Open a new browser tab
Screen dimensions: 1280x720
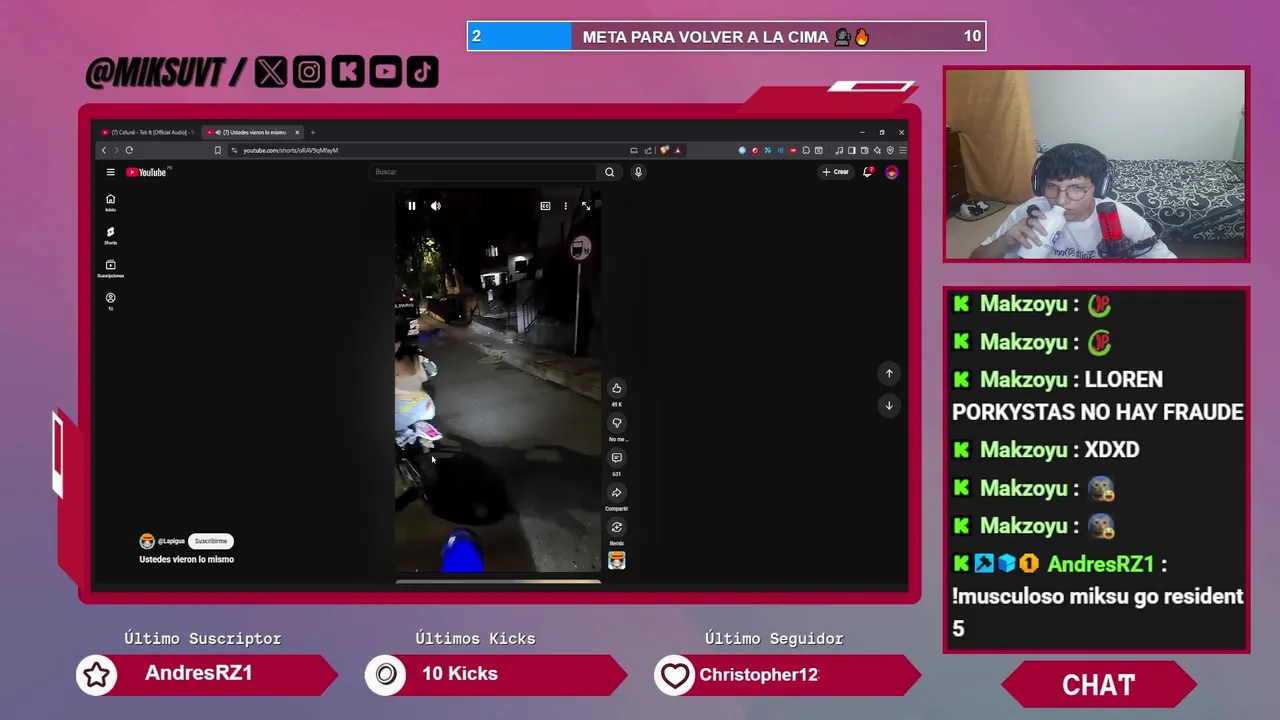(x=312, y=132)
